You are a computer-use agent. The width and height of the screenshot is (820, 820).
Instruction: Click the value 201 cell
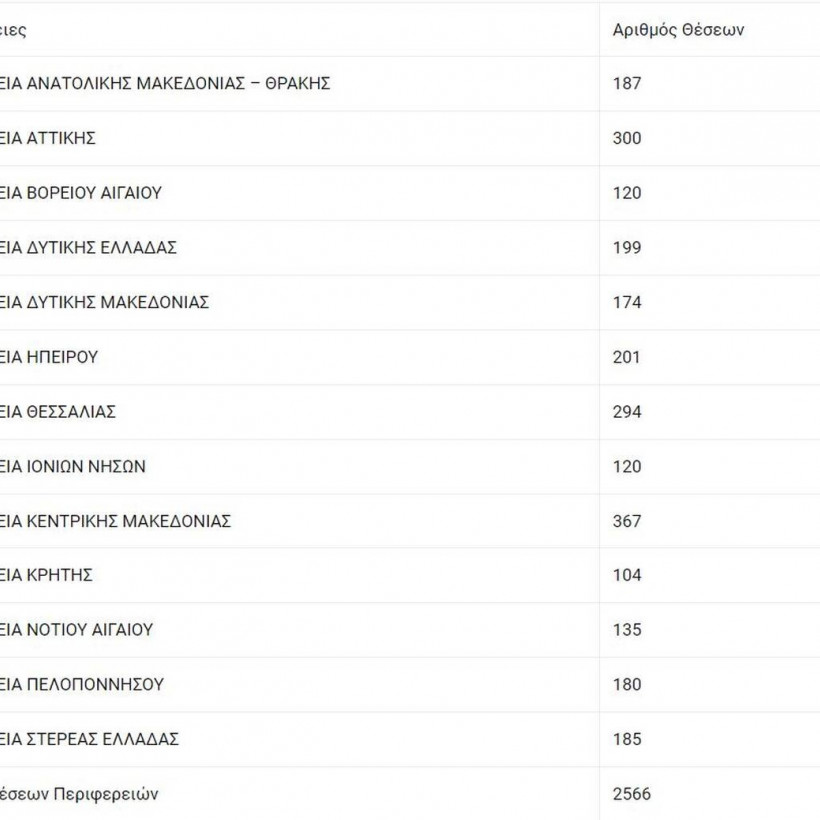point(627,357)
